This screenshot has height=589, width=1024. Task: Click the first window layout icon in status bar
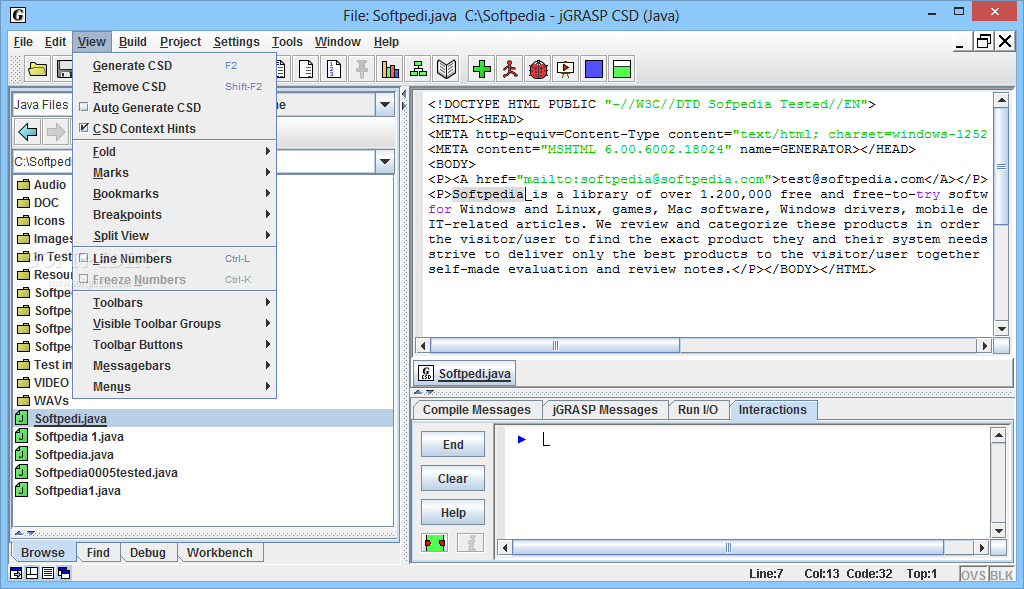tap(16, 573)
